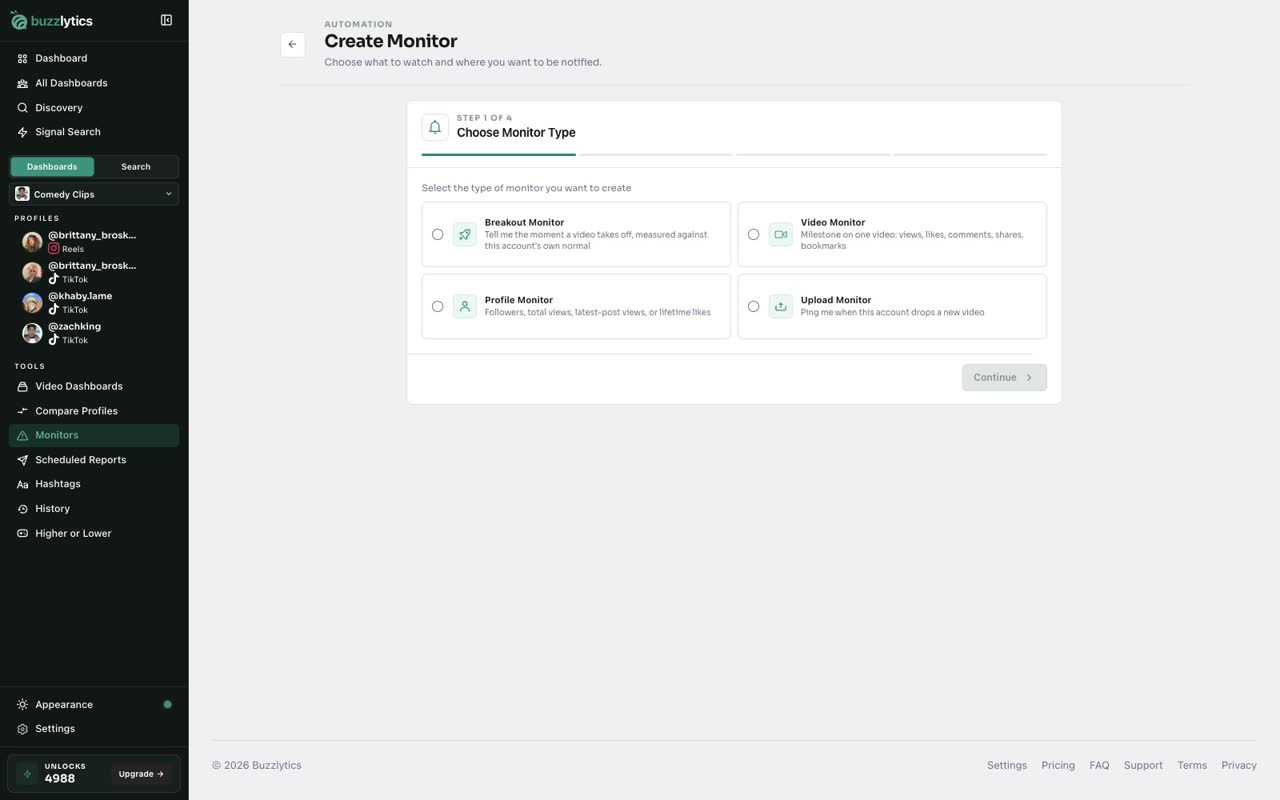Image resolution: width=1280 pixels, height=800 pixels.
Task: Click the Higher or Lower gamepad icon
Action: point(22,534)
